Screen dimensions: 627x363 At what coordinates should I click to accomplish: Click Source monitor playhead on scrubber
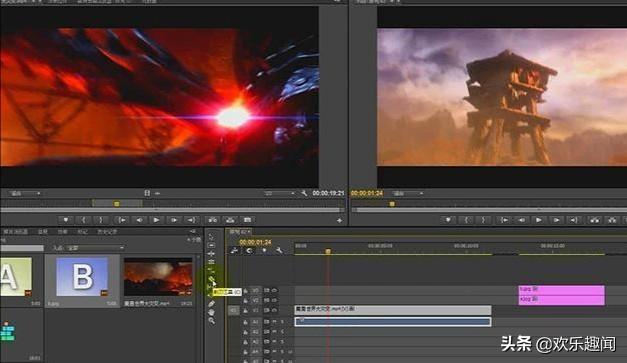pyautogui.click(x=116, y=204)
